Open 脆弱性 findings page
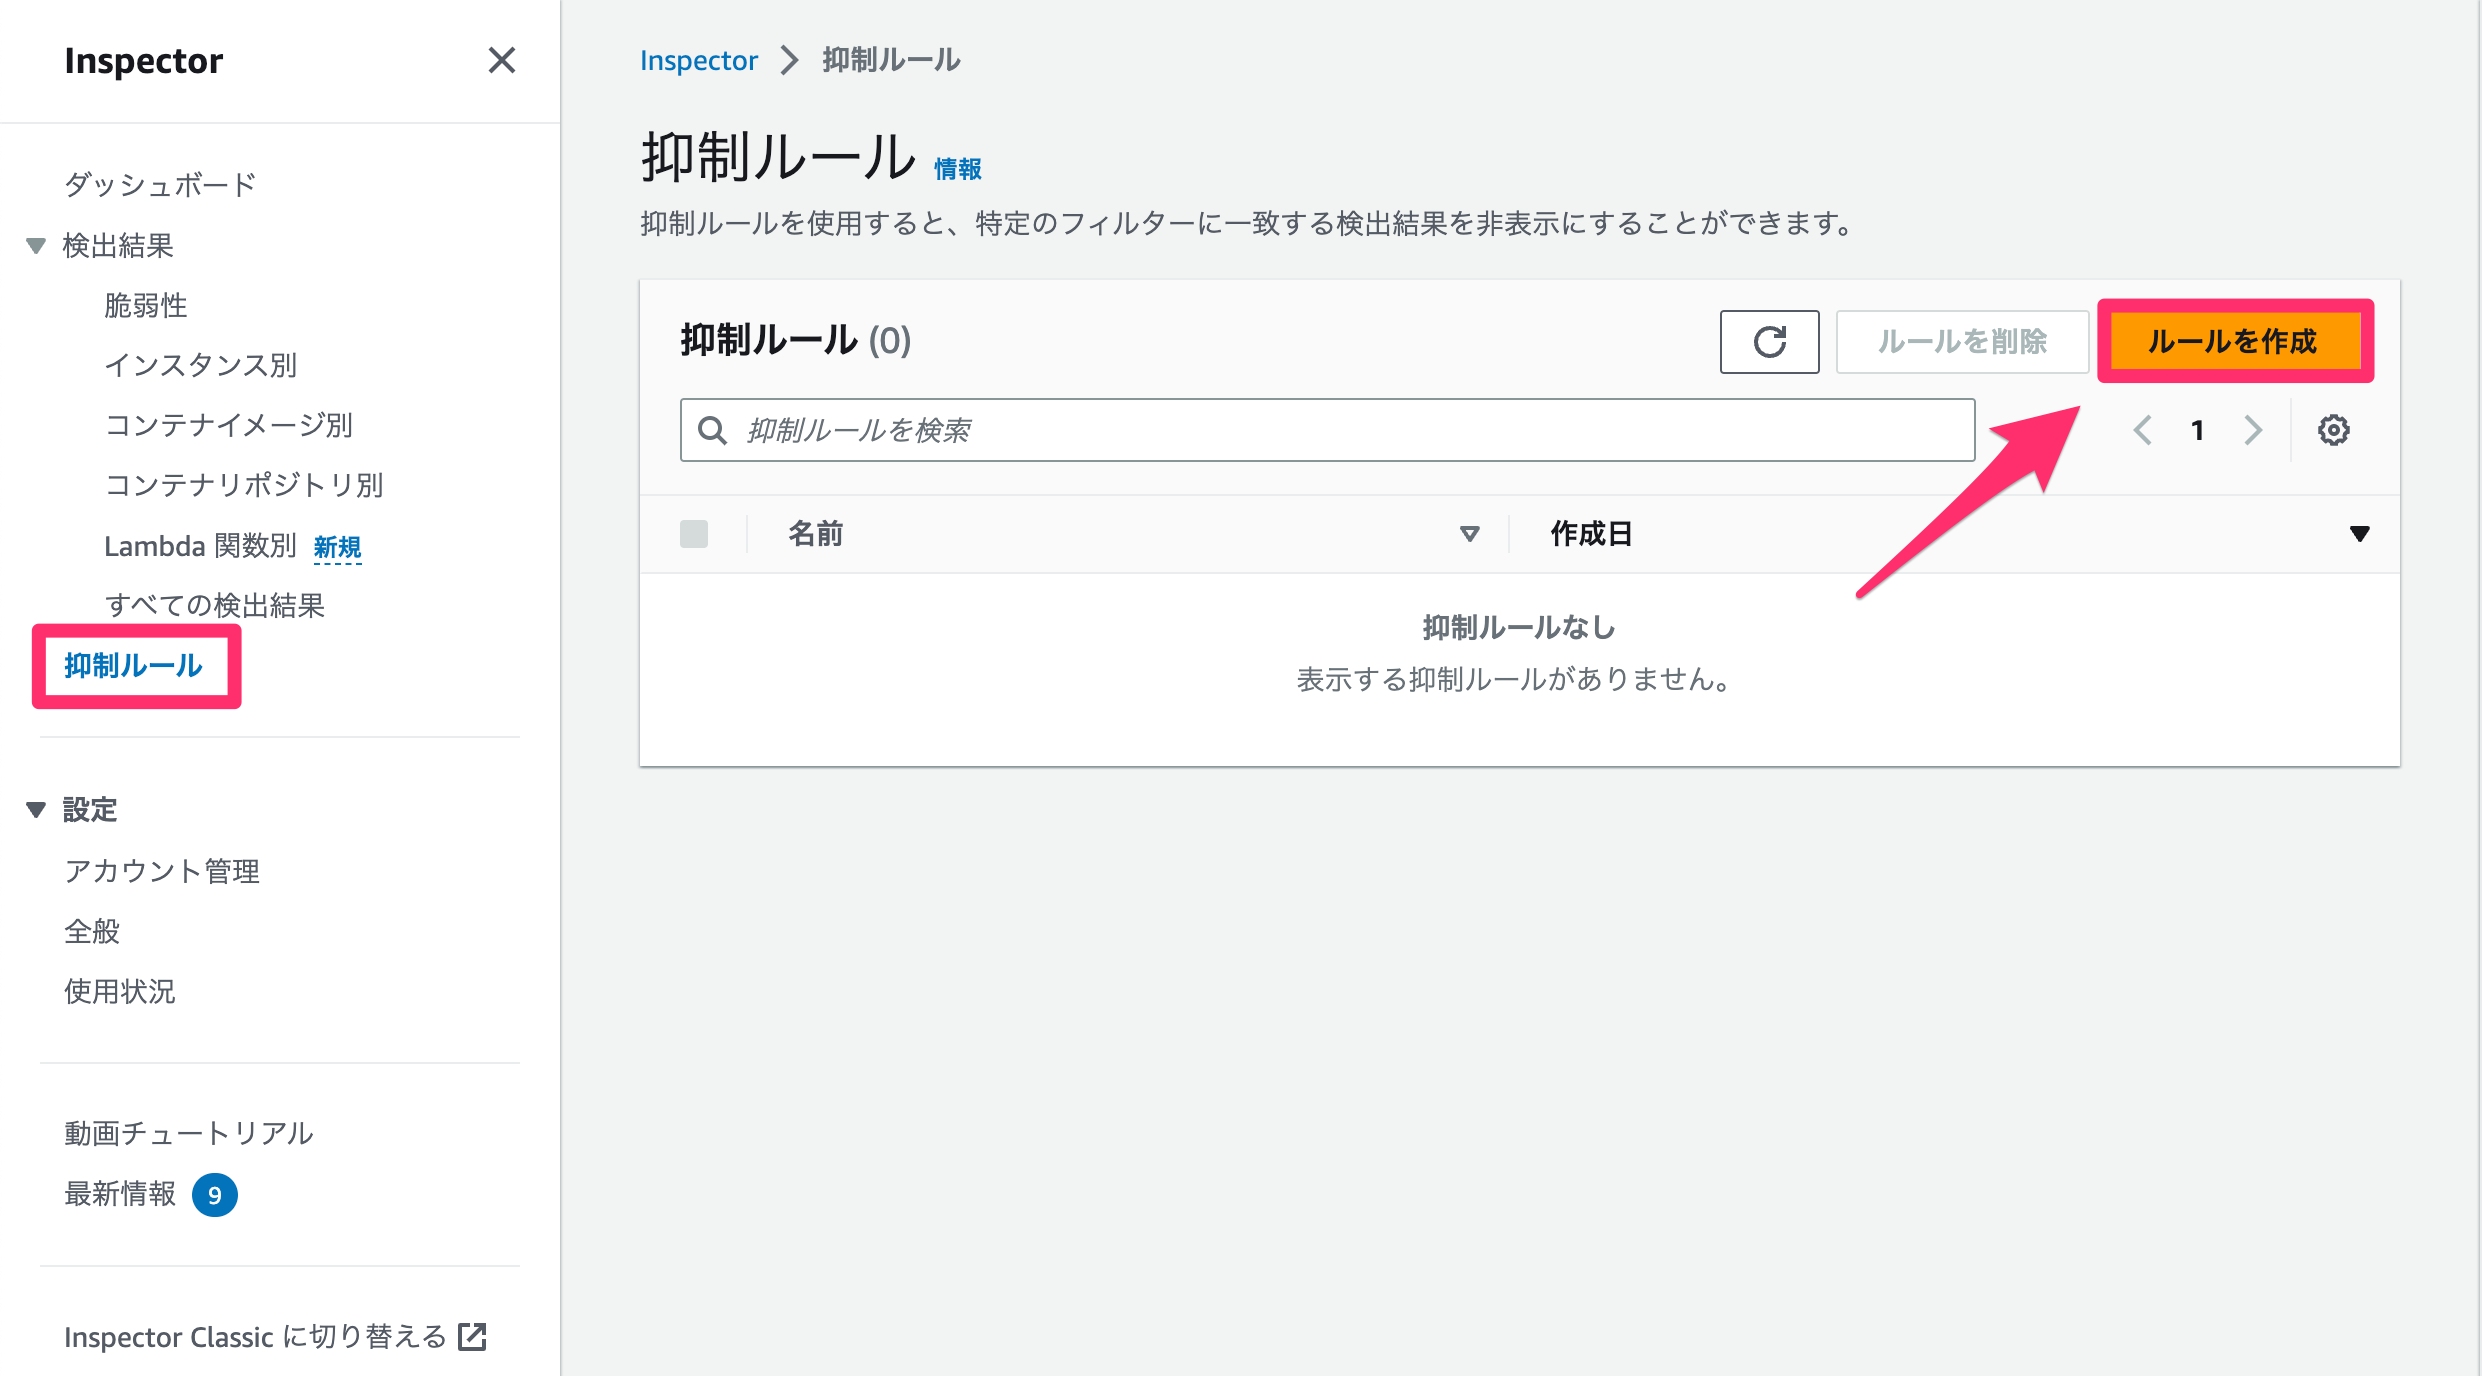Viewport: 2482px width, 1376px height. pyautogui.click(x=146, y=305)
